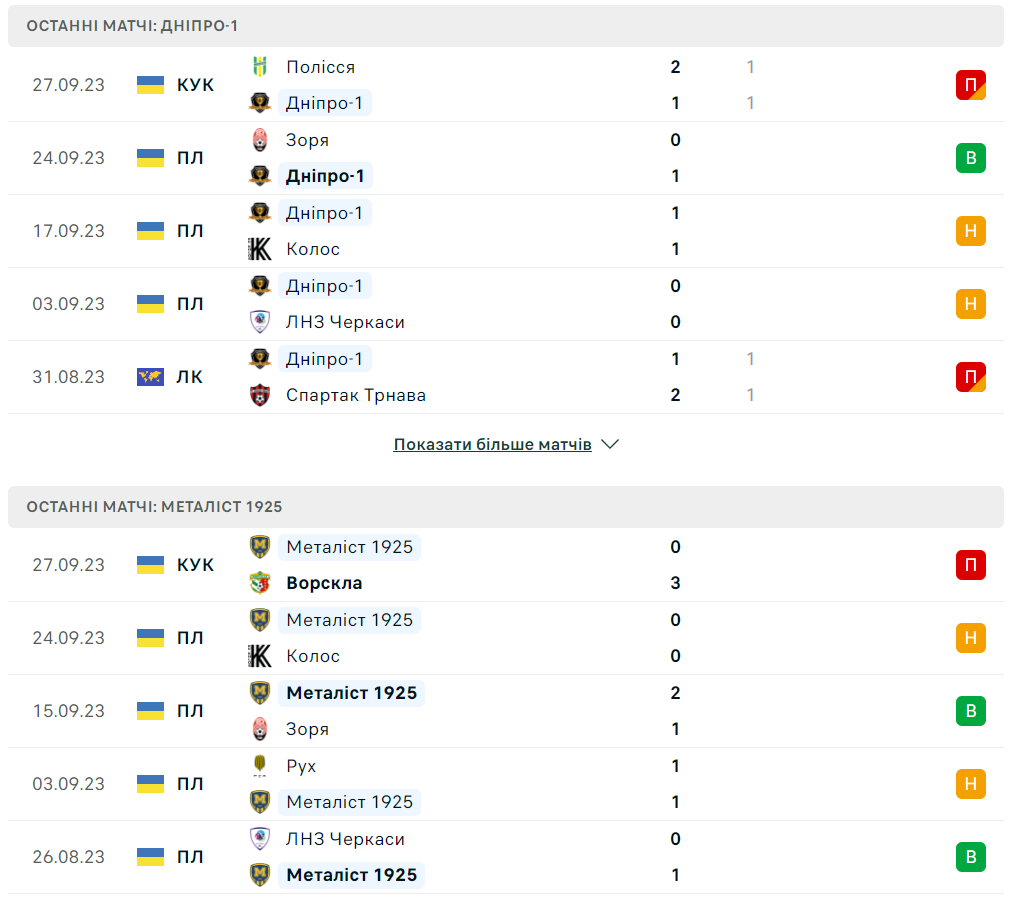
Task: Click orange draw badge for Рух match
Action: [x=970, y=784]
